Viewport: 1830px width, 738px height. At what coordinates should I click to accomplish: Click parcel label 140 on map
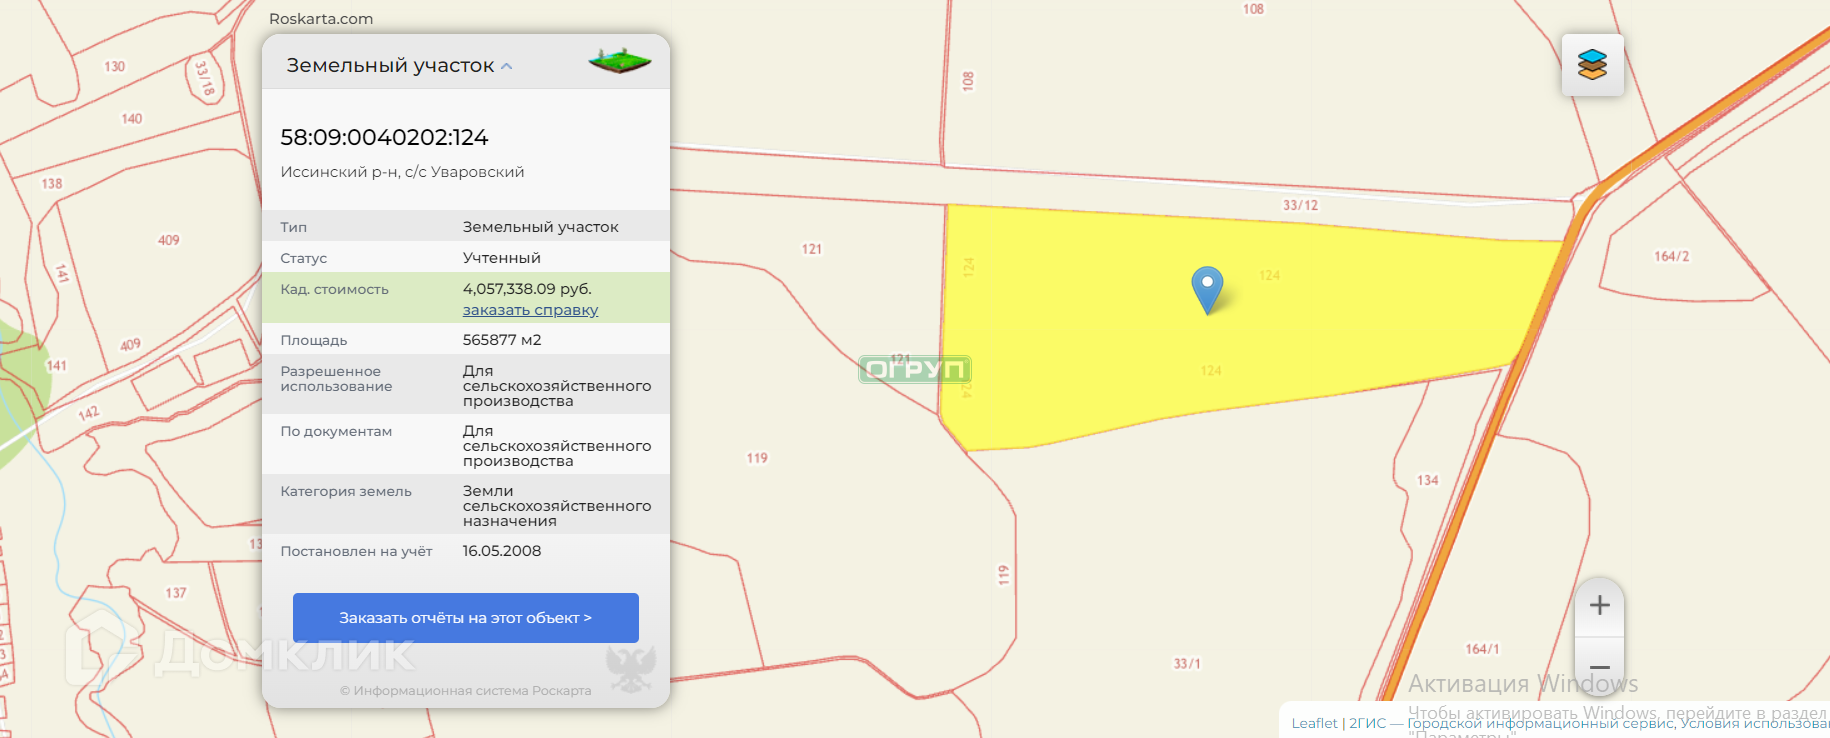(x=132, y=119)
